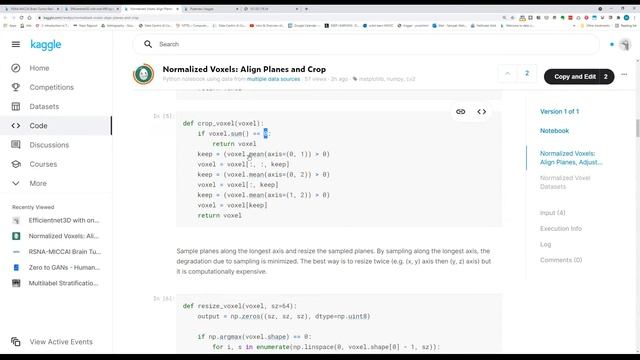The width and height of the screenshot is (640, 360).
Task: Focus the Kaggle Search field
Action: (366, 44)
